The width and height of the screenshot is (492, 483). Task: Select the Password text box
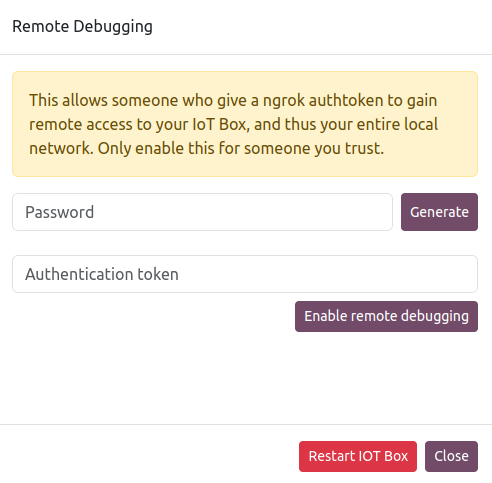(202, 212)
